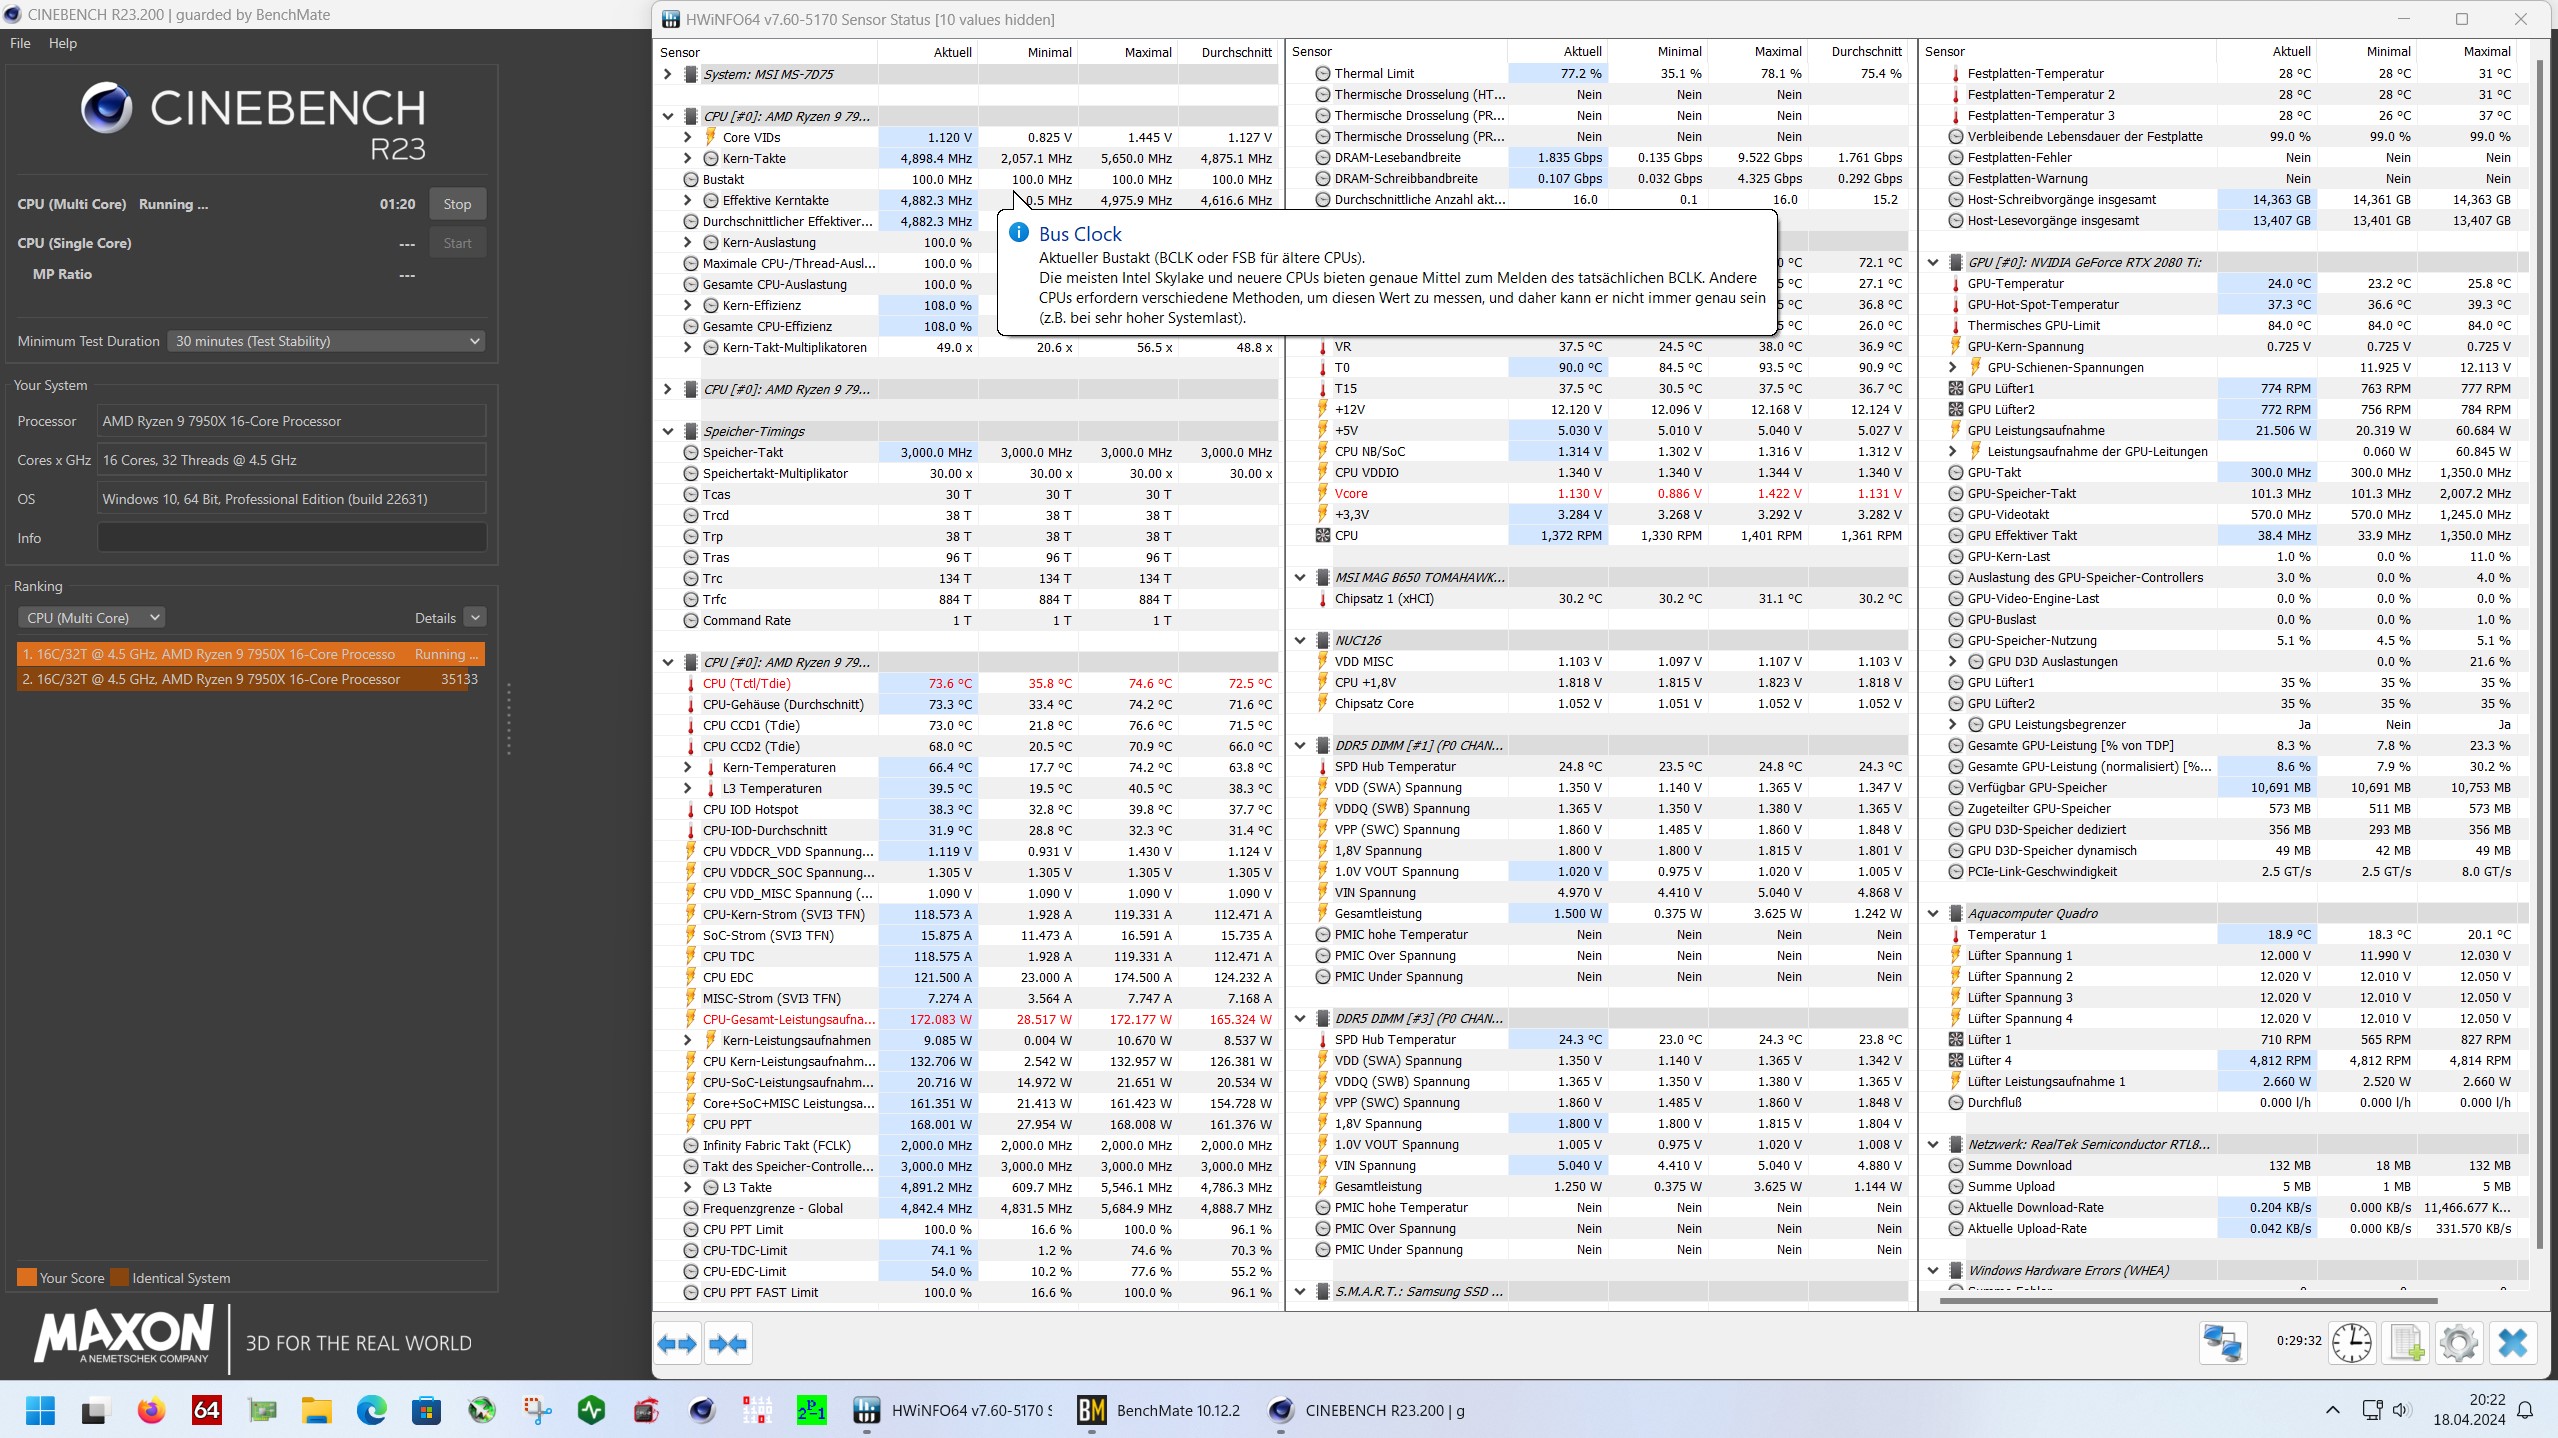This screenshot has width=2558, height=1438.
Task: Open HWiNFO sensor settings gear
Action: click(x=2458, y=1342)
